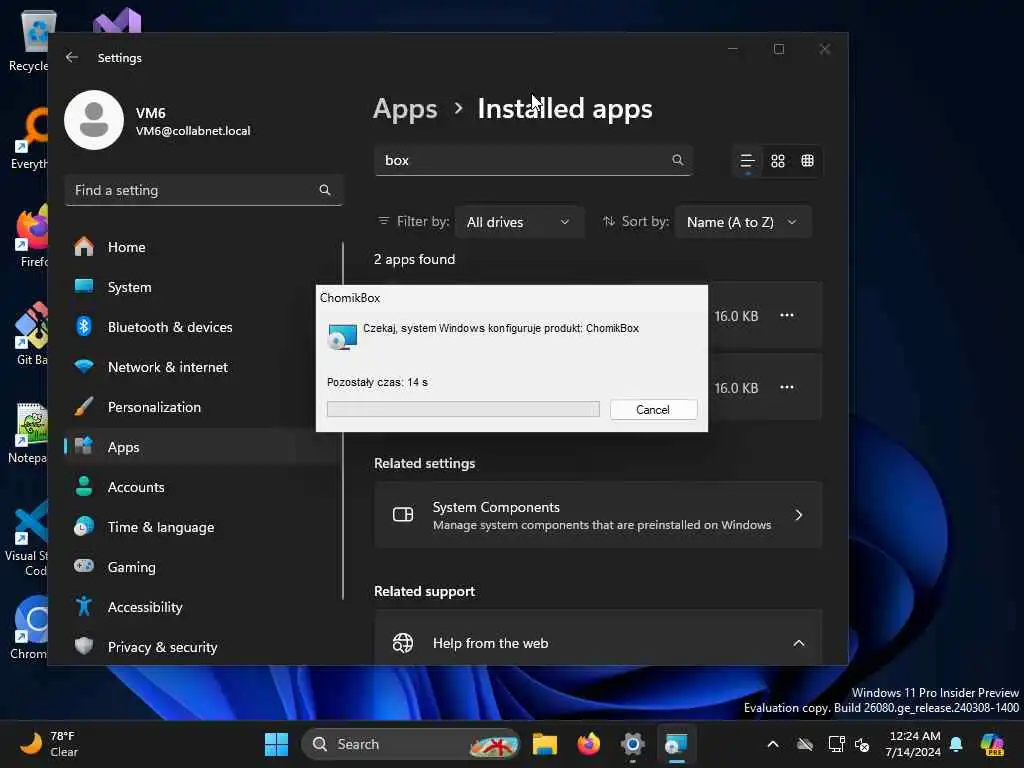Open Home in the Settings sidebar
The height and width of the screenshot is (768, 1024).
click(202, 247)
